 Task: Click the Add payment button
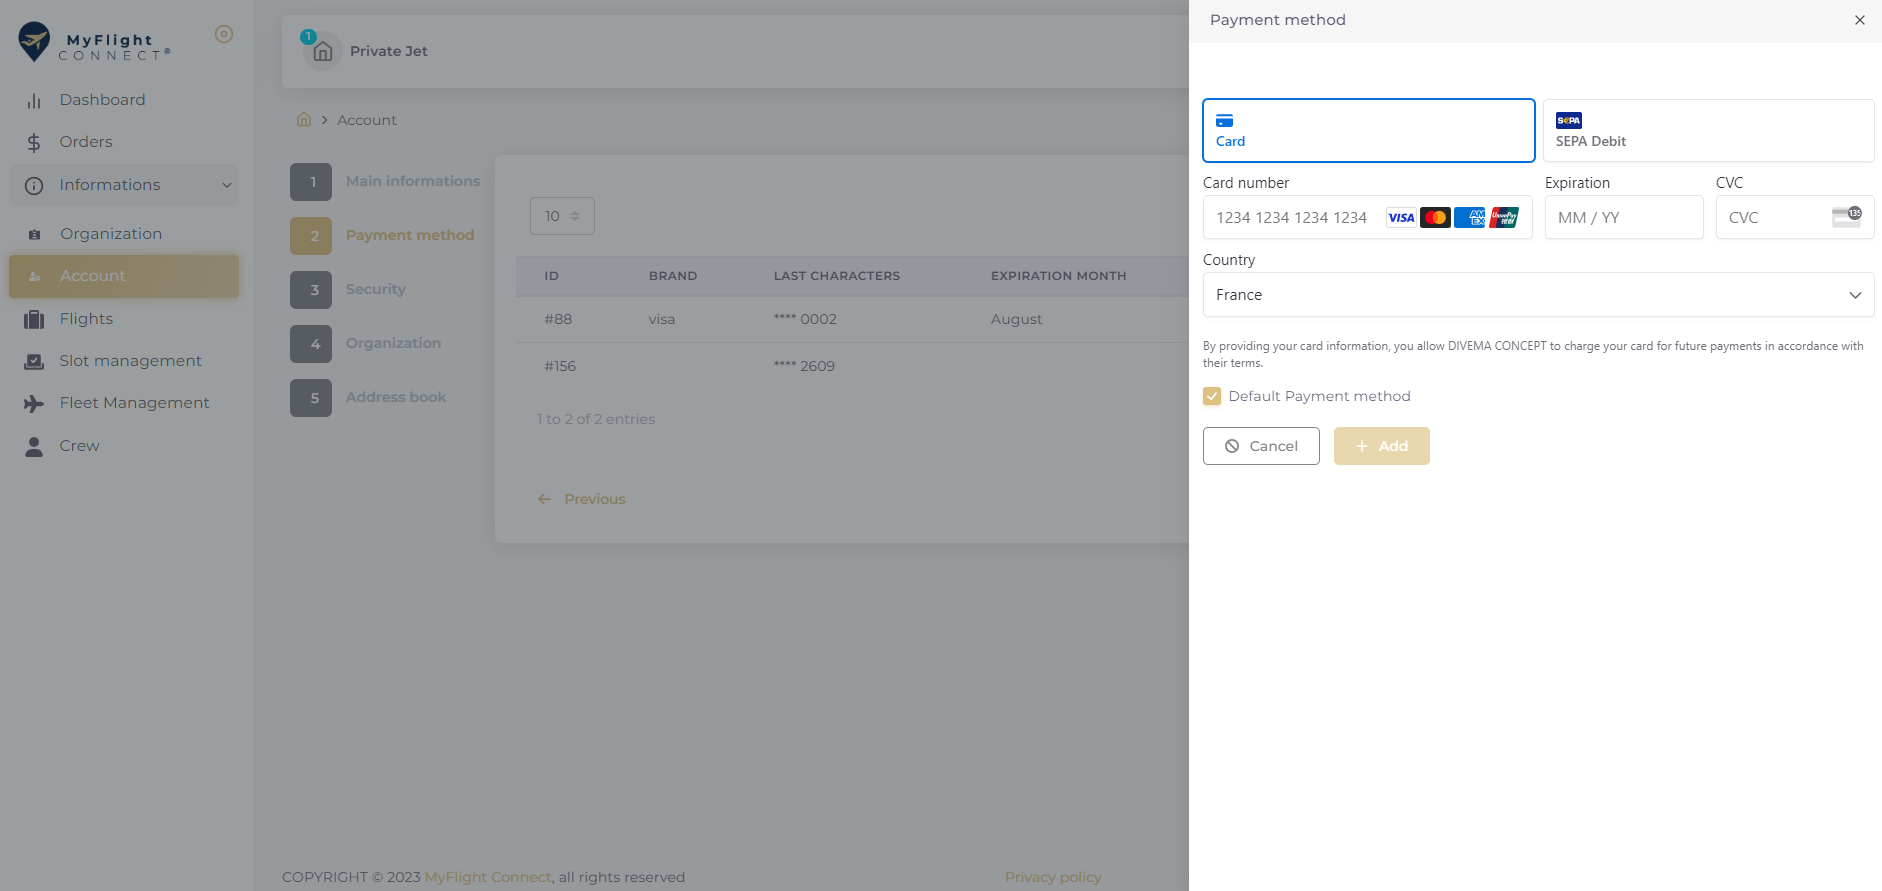(1381, 446)
